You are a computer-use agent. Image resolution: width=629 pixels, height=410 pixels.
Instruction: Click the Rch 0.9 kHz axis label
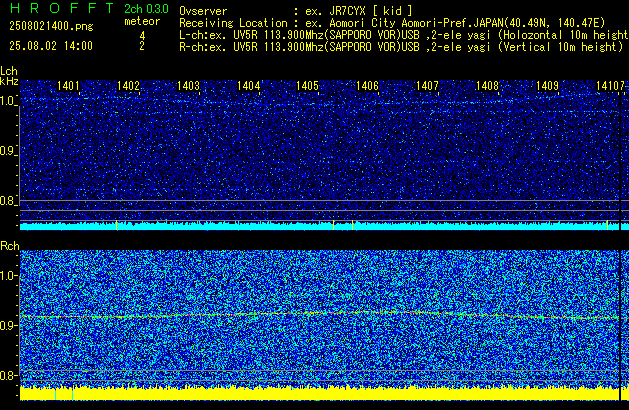(x=8, y=325)
